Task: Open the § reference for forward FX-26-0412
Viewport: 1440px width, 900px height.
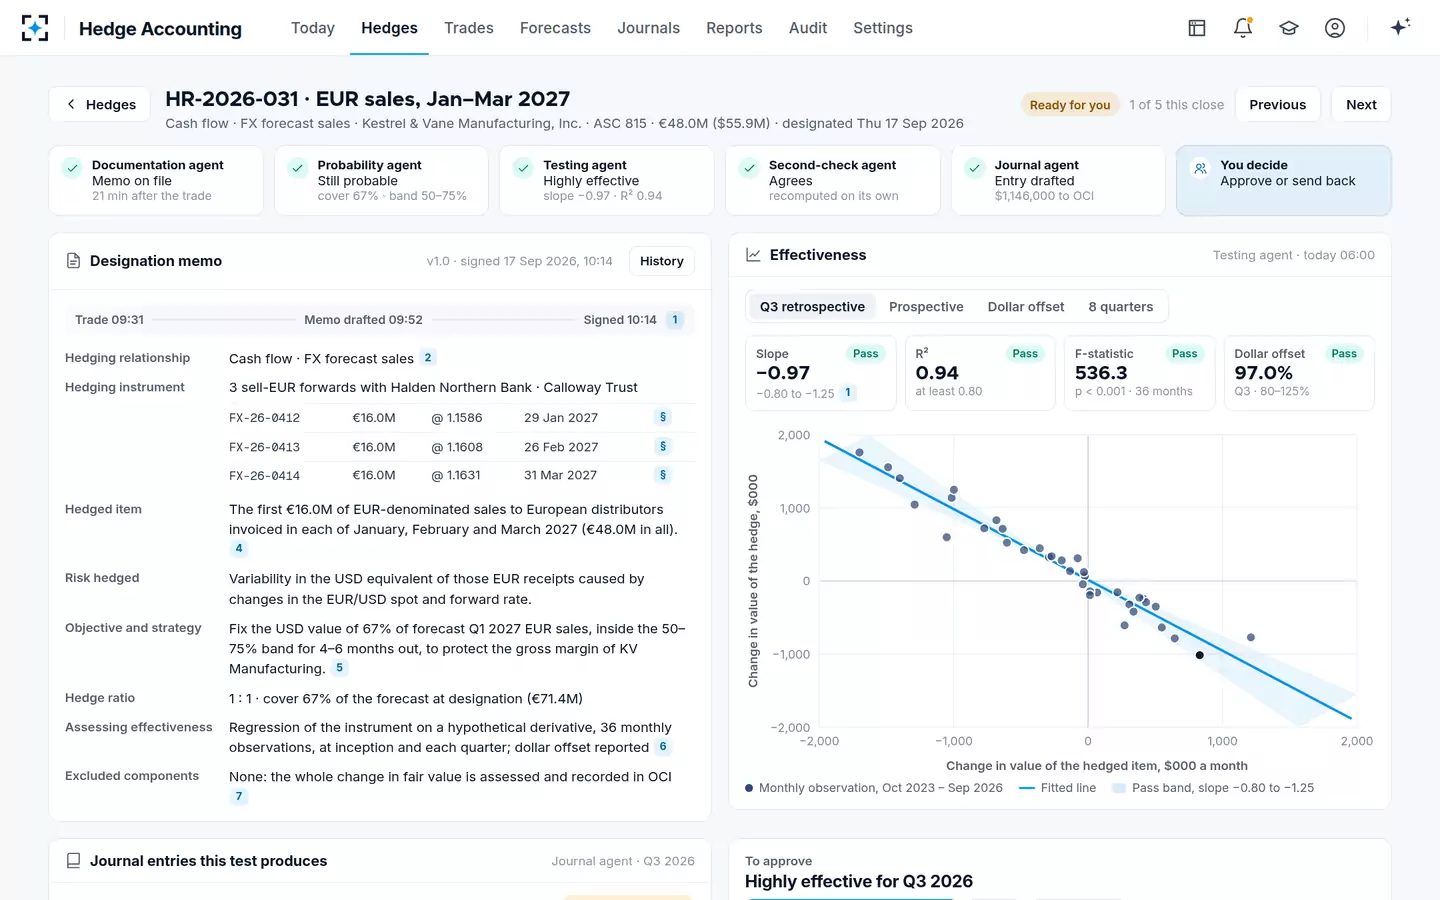Action: 663,417
